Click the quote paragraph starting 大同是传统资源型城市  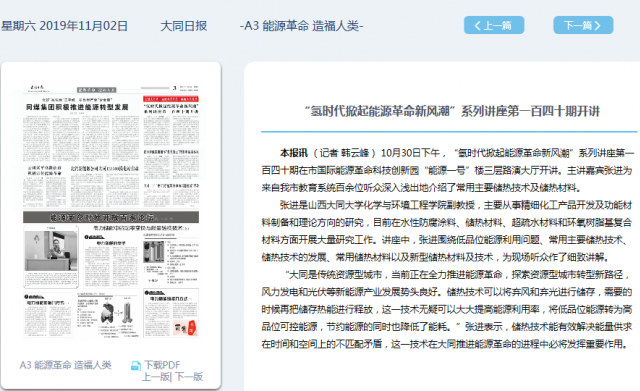tap(447, 309)
